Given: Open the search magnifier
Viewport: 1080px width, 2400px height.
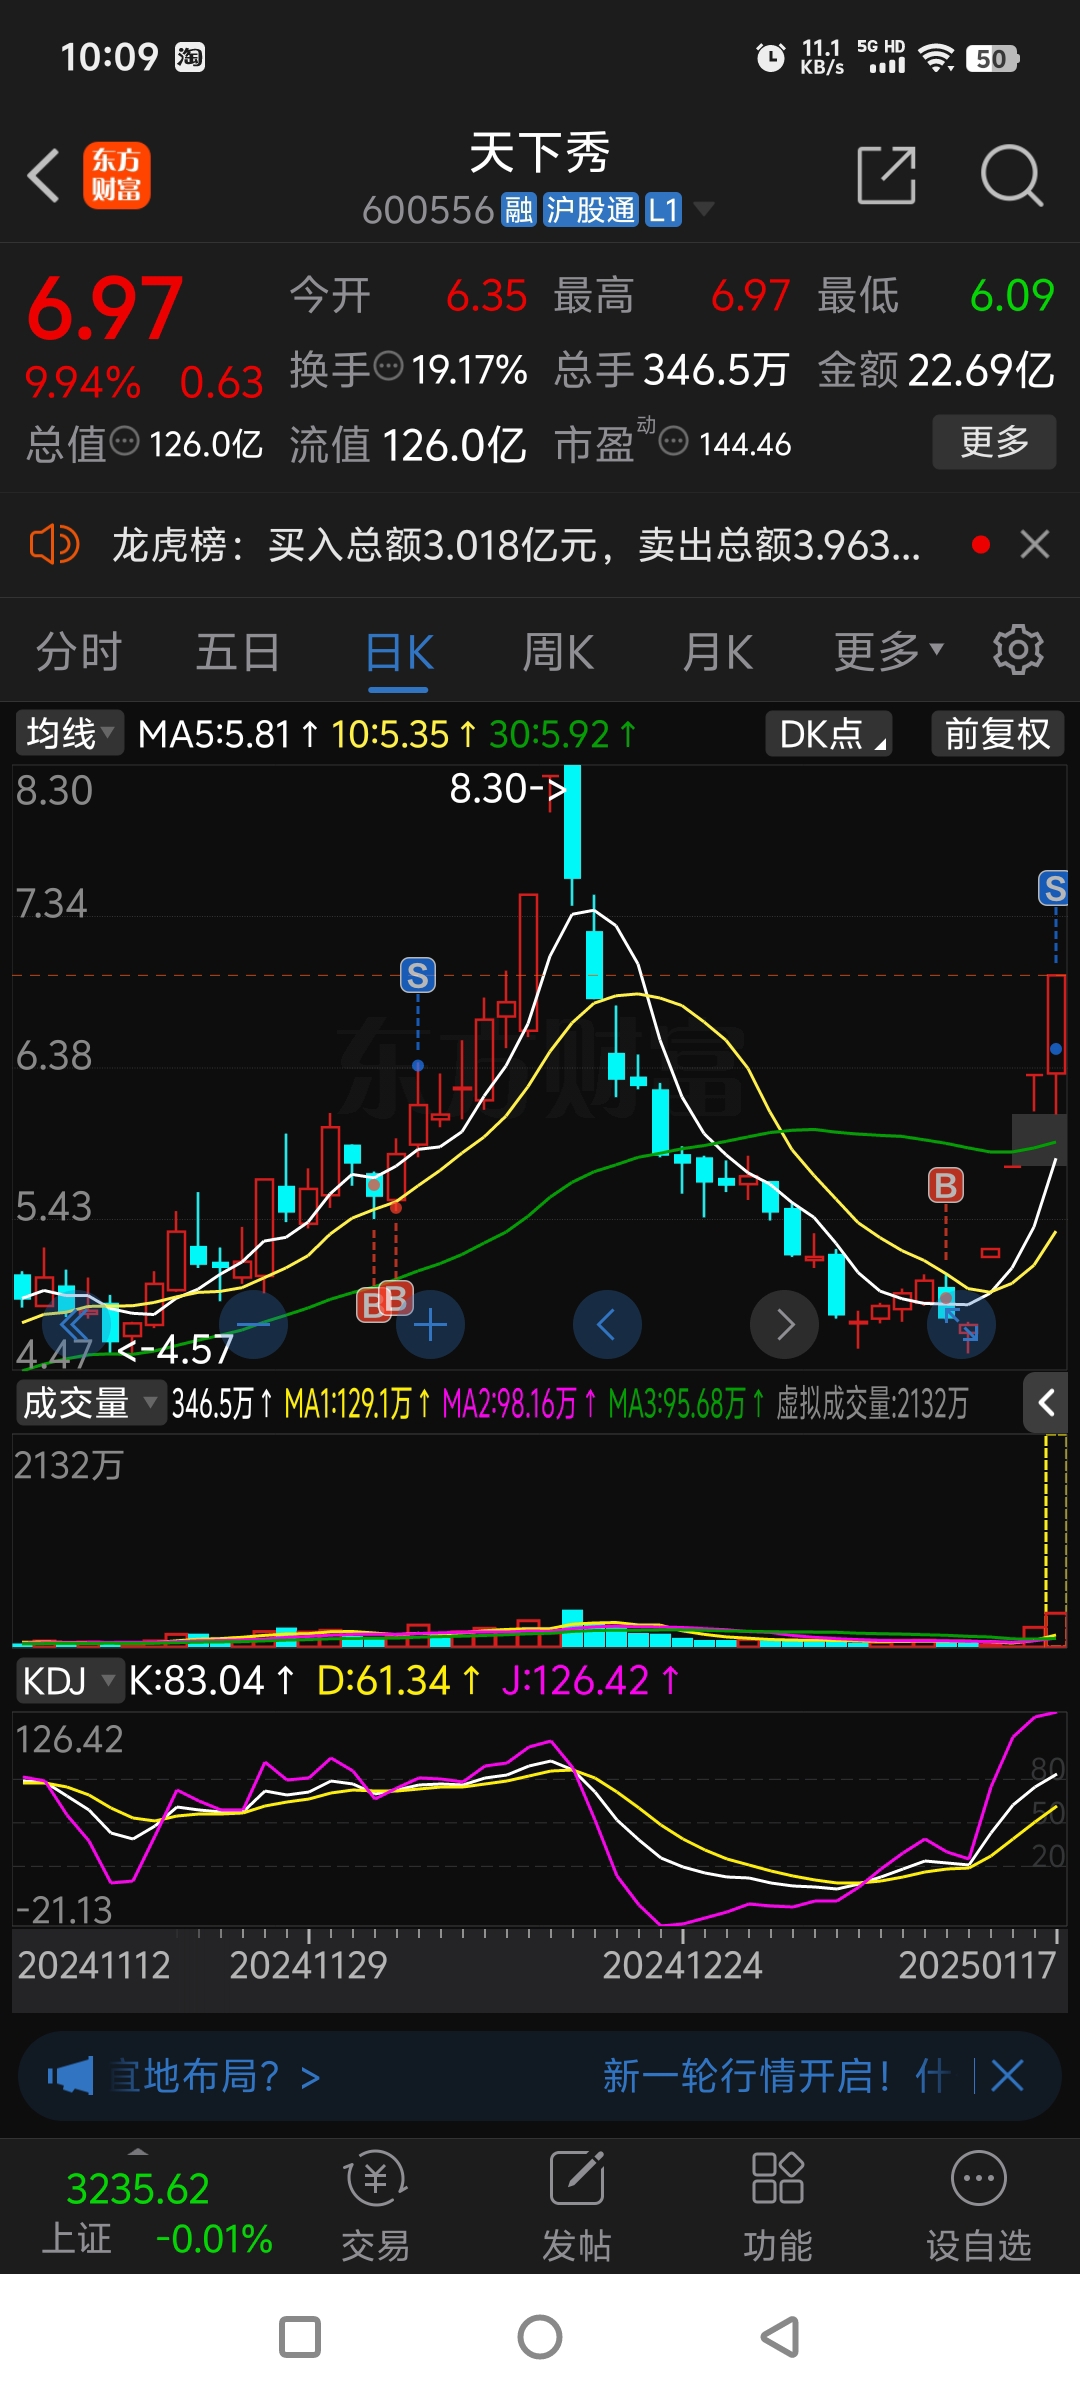Looking at the screenshot, I should 1011,175.
